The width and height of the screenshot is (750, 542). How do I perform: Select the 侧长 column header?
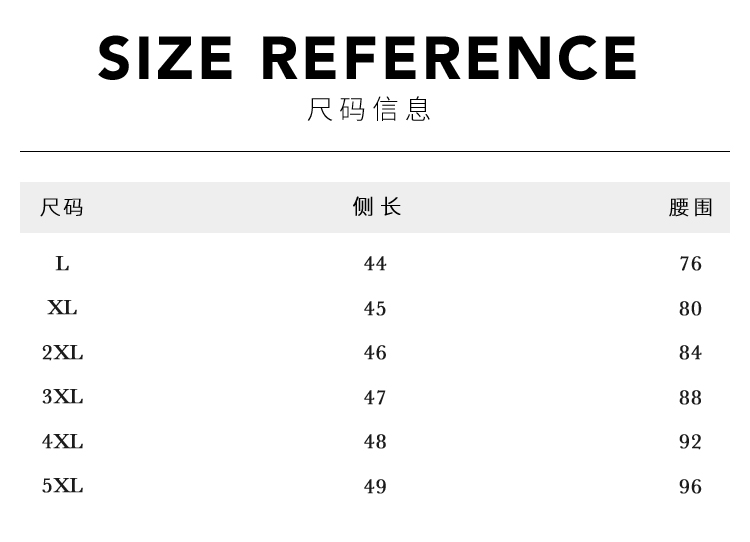click(376, 207)
